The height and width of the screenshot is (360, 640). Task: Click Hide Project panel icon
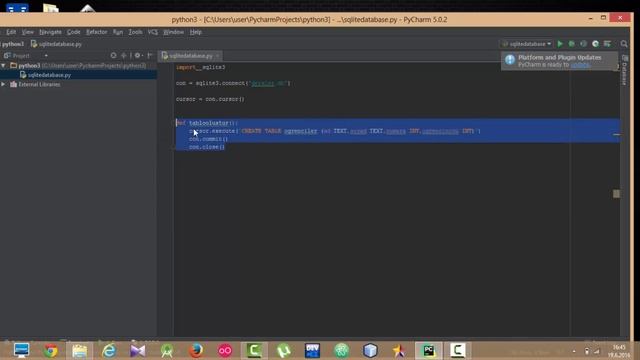[x=150, y=55]
